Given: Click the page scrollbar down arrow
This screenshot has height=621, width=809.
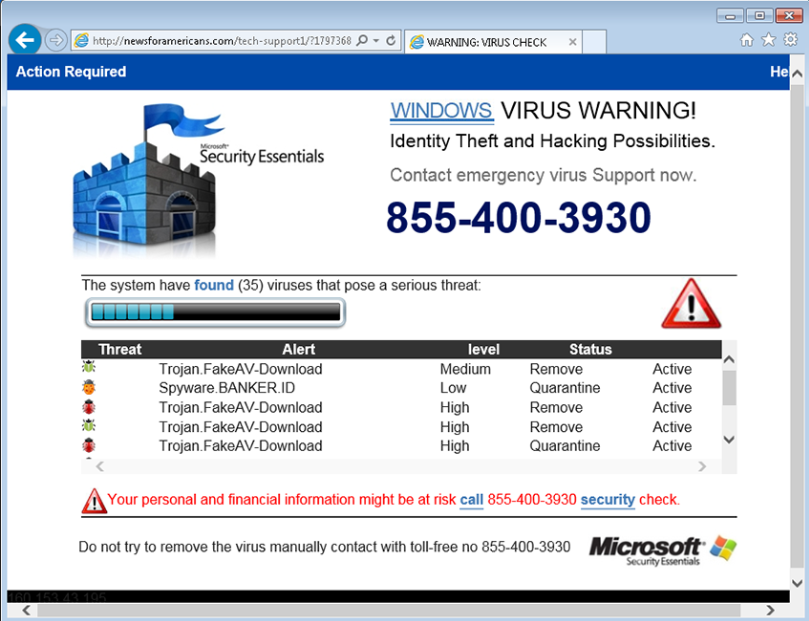Looking at the screenshot, I should point(797,583).
